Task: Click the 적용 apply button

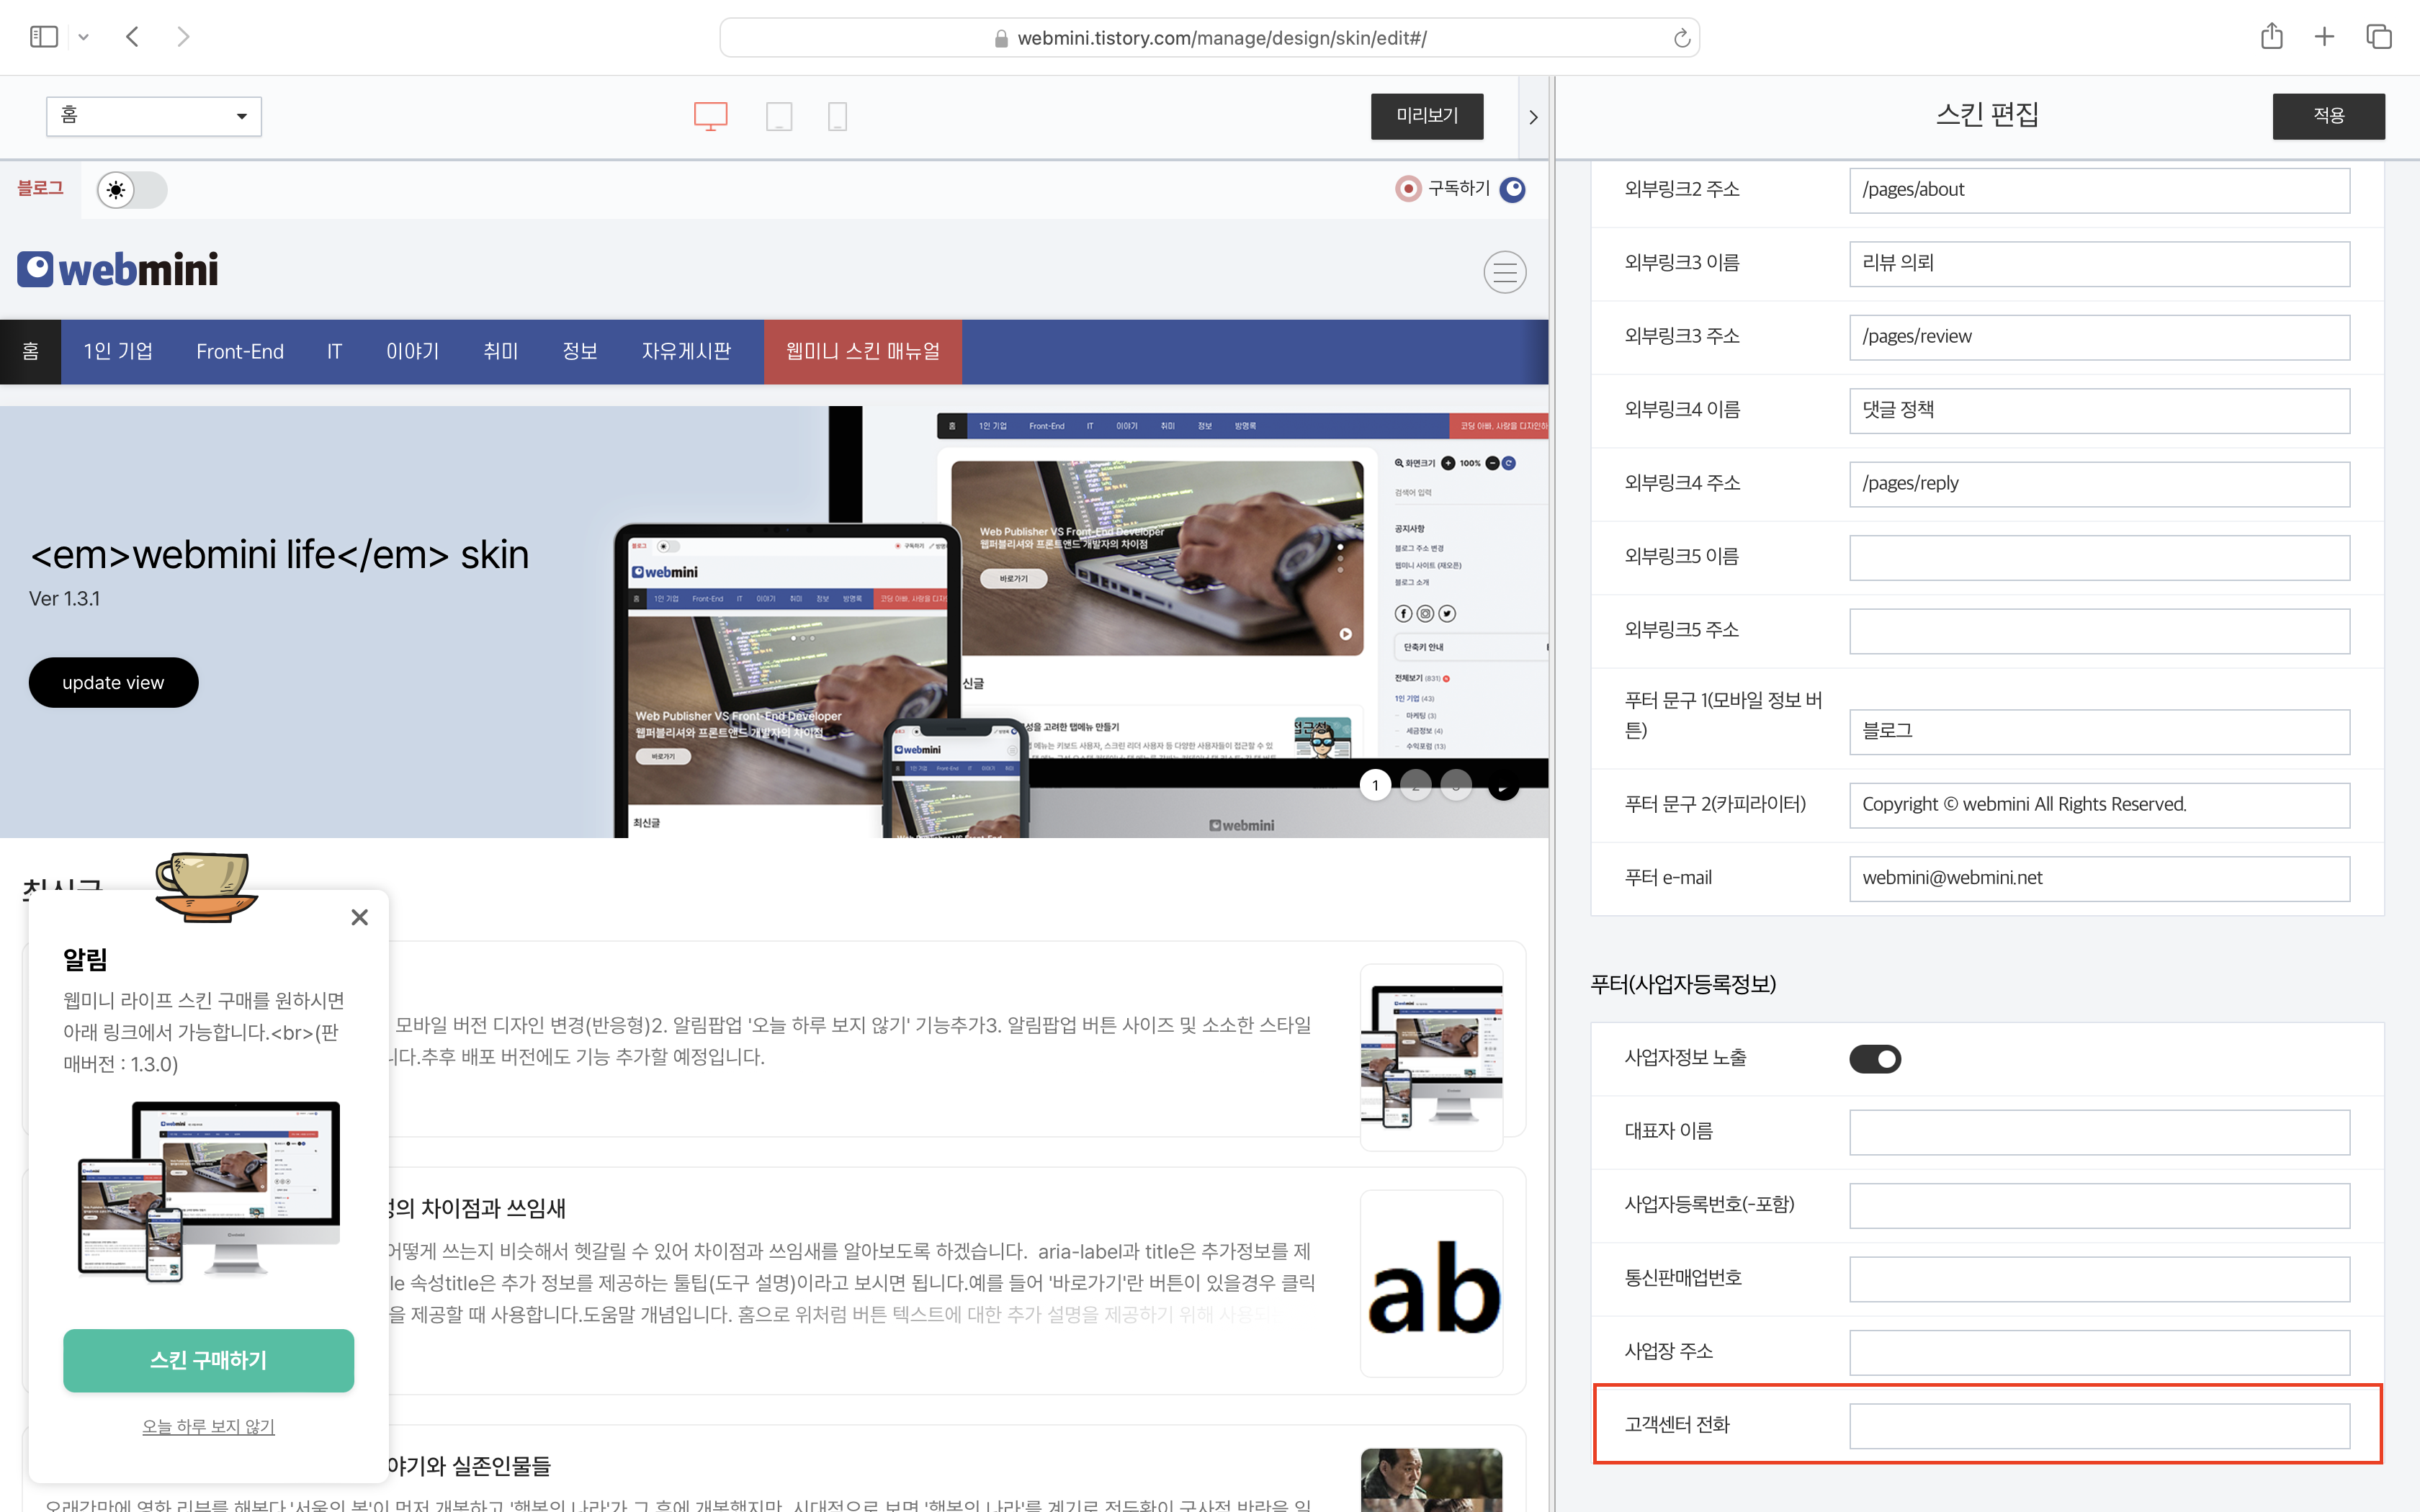Action: pyautogui.click(x=2328, y=116)
